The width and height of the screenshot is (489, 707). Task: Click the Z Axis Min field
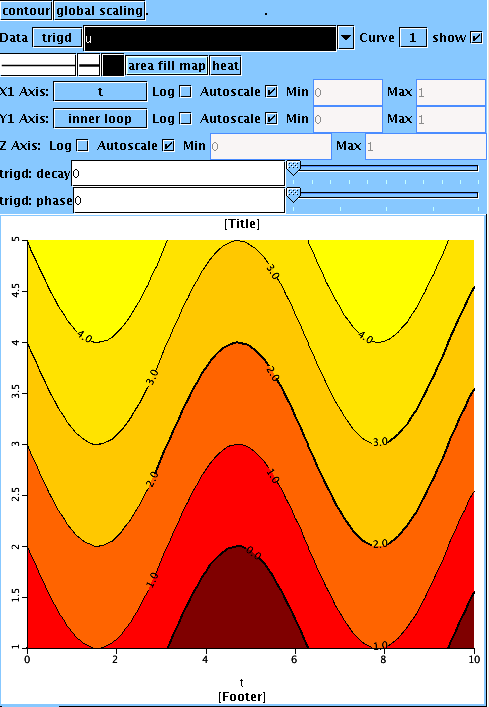point(271,147)
